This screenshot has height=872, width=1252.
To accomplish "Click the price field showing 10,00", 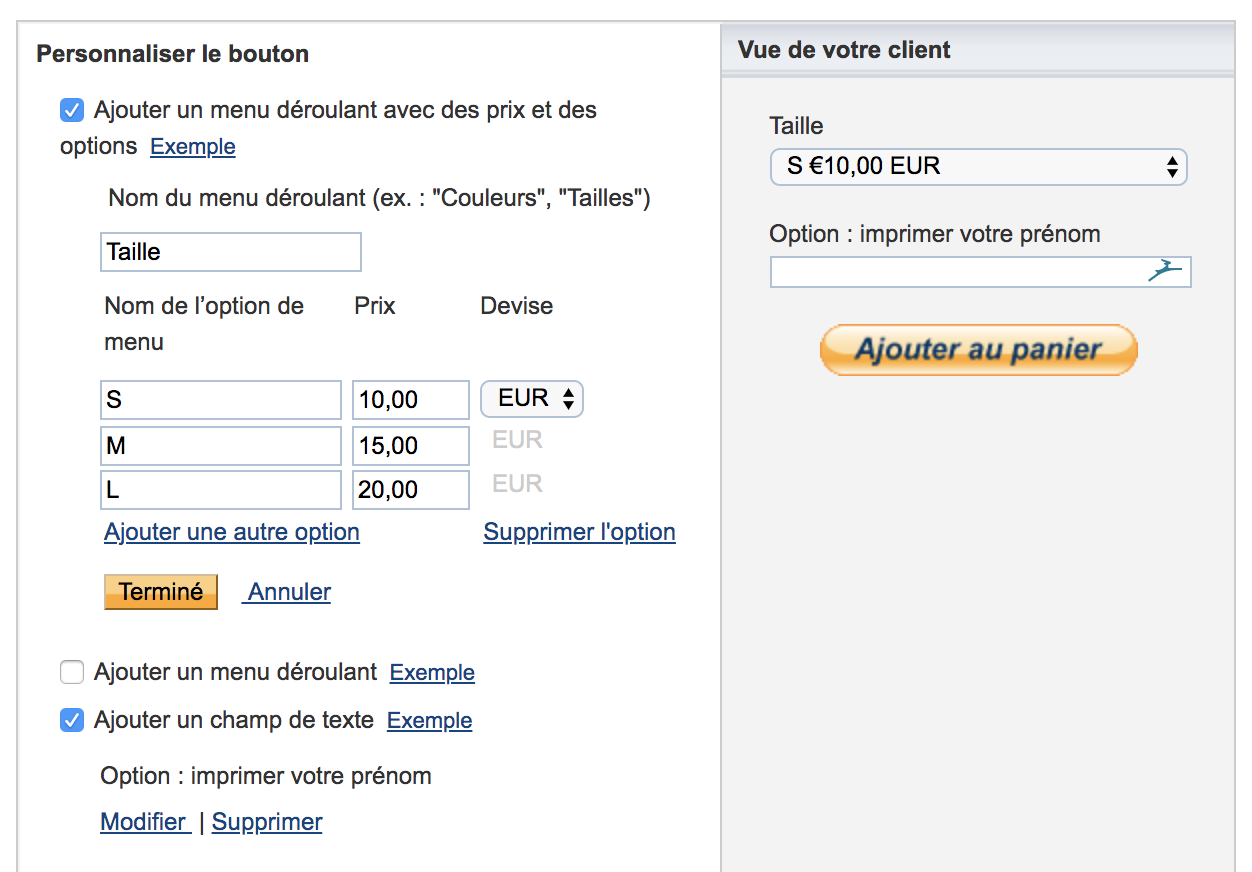I will coord(411,400).
